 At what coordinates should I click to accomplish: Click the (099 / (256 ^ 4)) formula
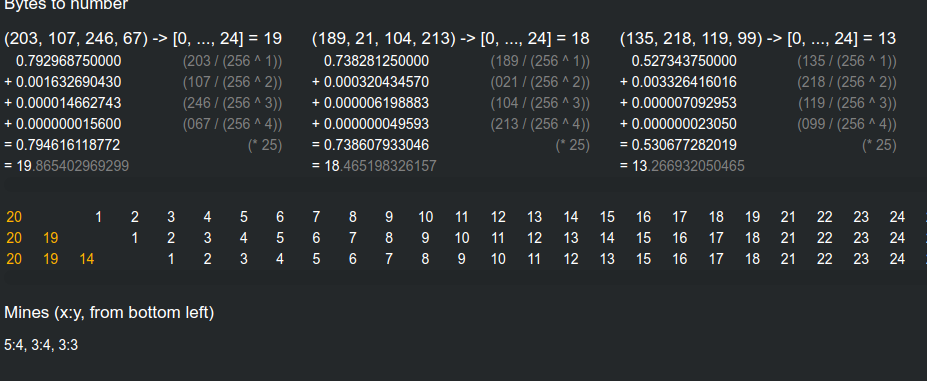pos(847,124)
